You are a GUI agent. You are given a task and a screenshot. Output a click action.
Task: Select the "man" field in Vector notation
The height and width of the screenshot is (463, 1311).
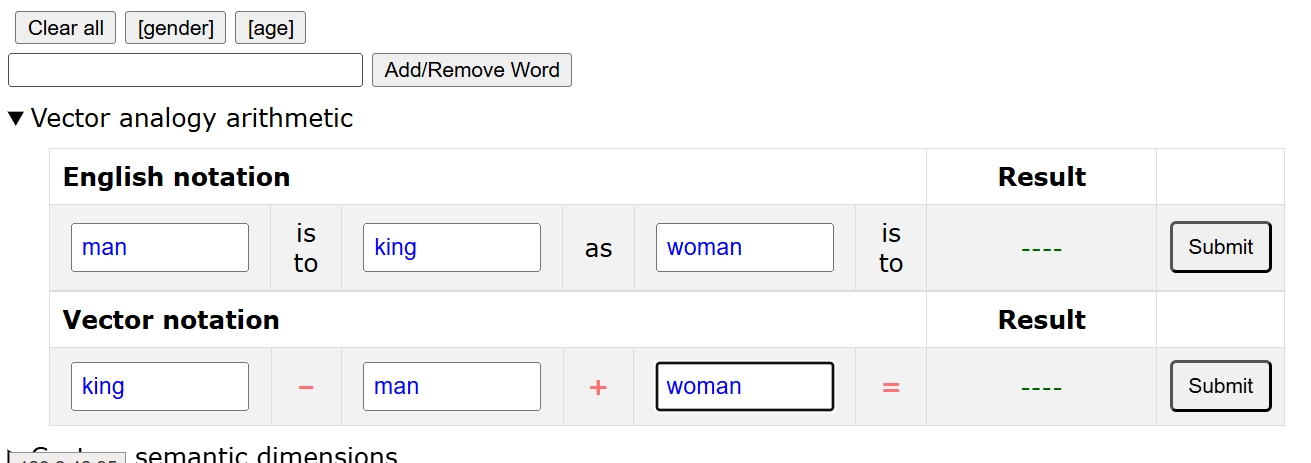coord(452,386)
